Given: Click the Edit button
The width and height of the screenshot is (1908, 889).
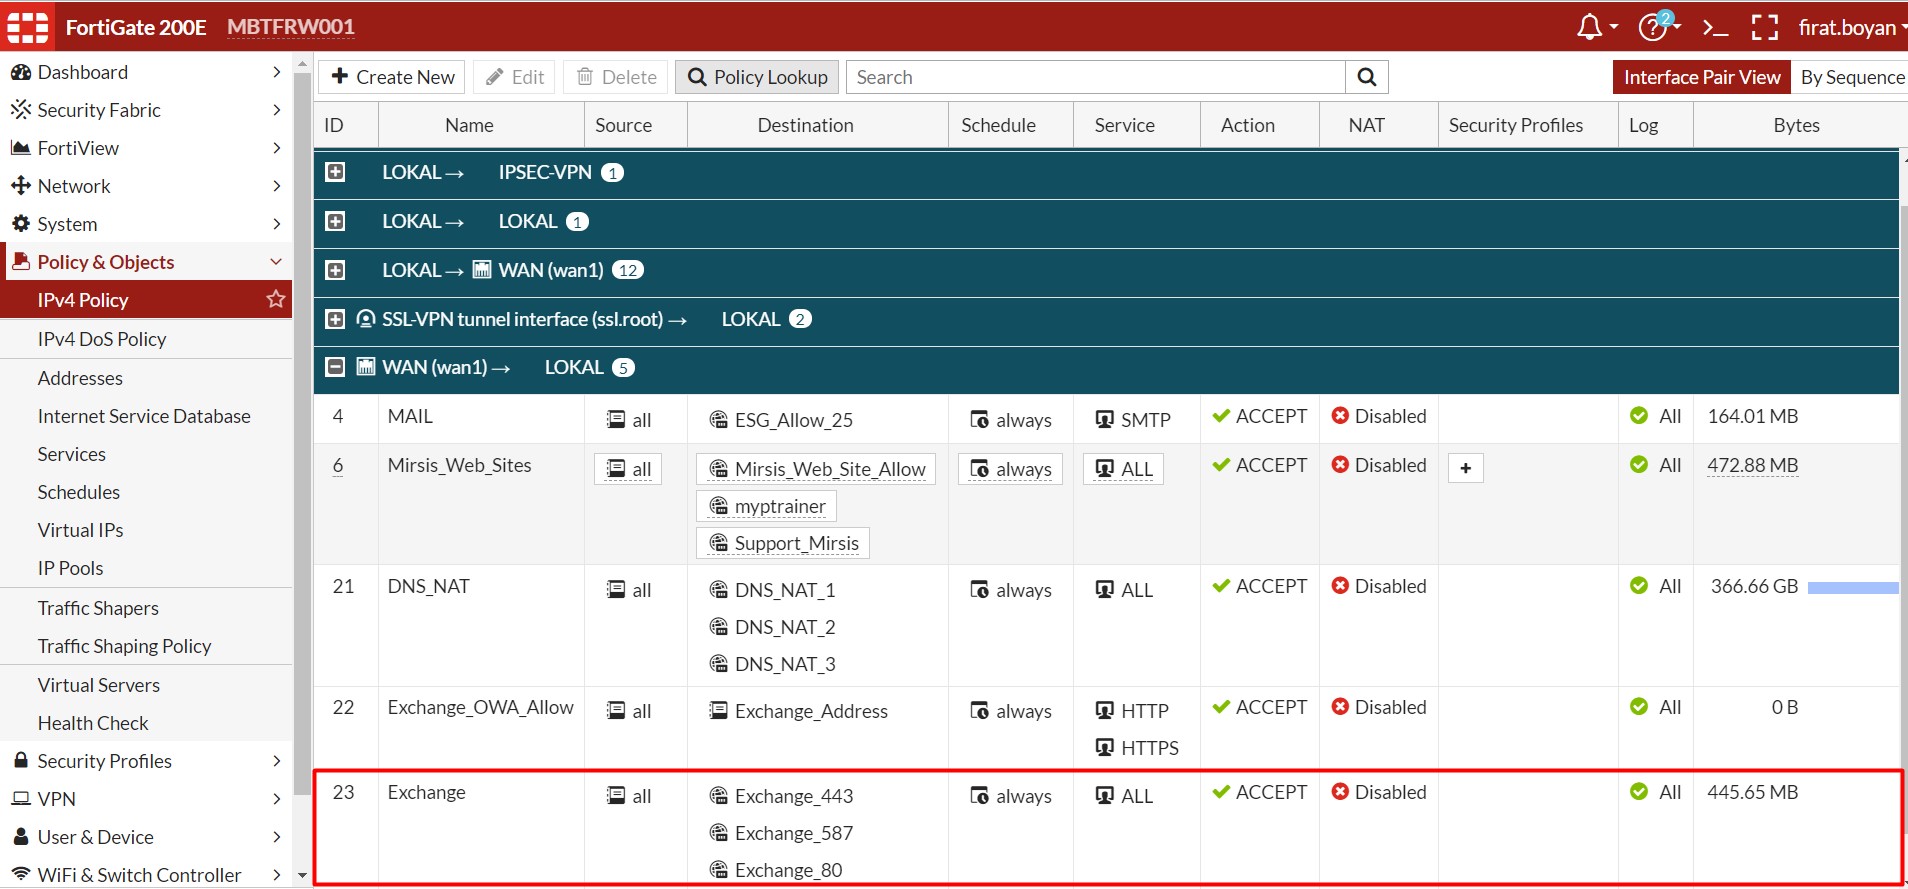Looking at the screenshot, I should (x=514, y=77).
